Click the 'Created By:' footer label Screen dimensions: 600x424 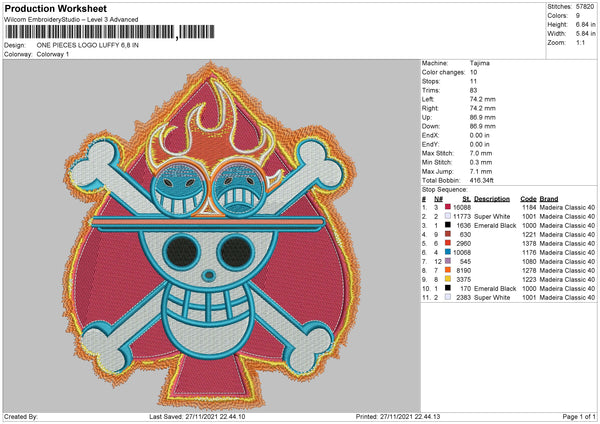click(x=21, y=417)
